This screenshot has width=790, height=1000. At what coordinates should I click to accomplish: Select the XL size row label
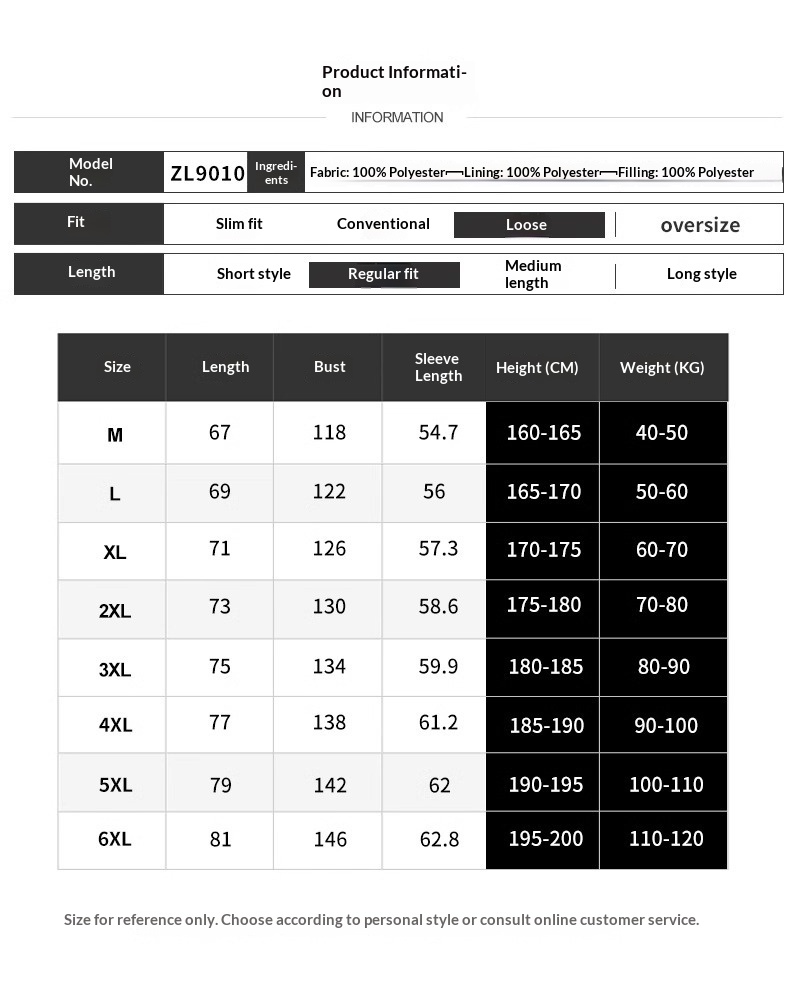(x=115, y=552)
